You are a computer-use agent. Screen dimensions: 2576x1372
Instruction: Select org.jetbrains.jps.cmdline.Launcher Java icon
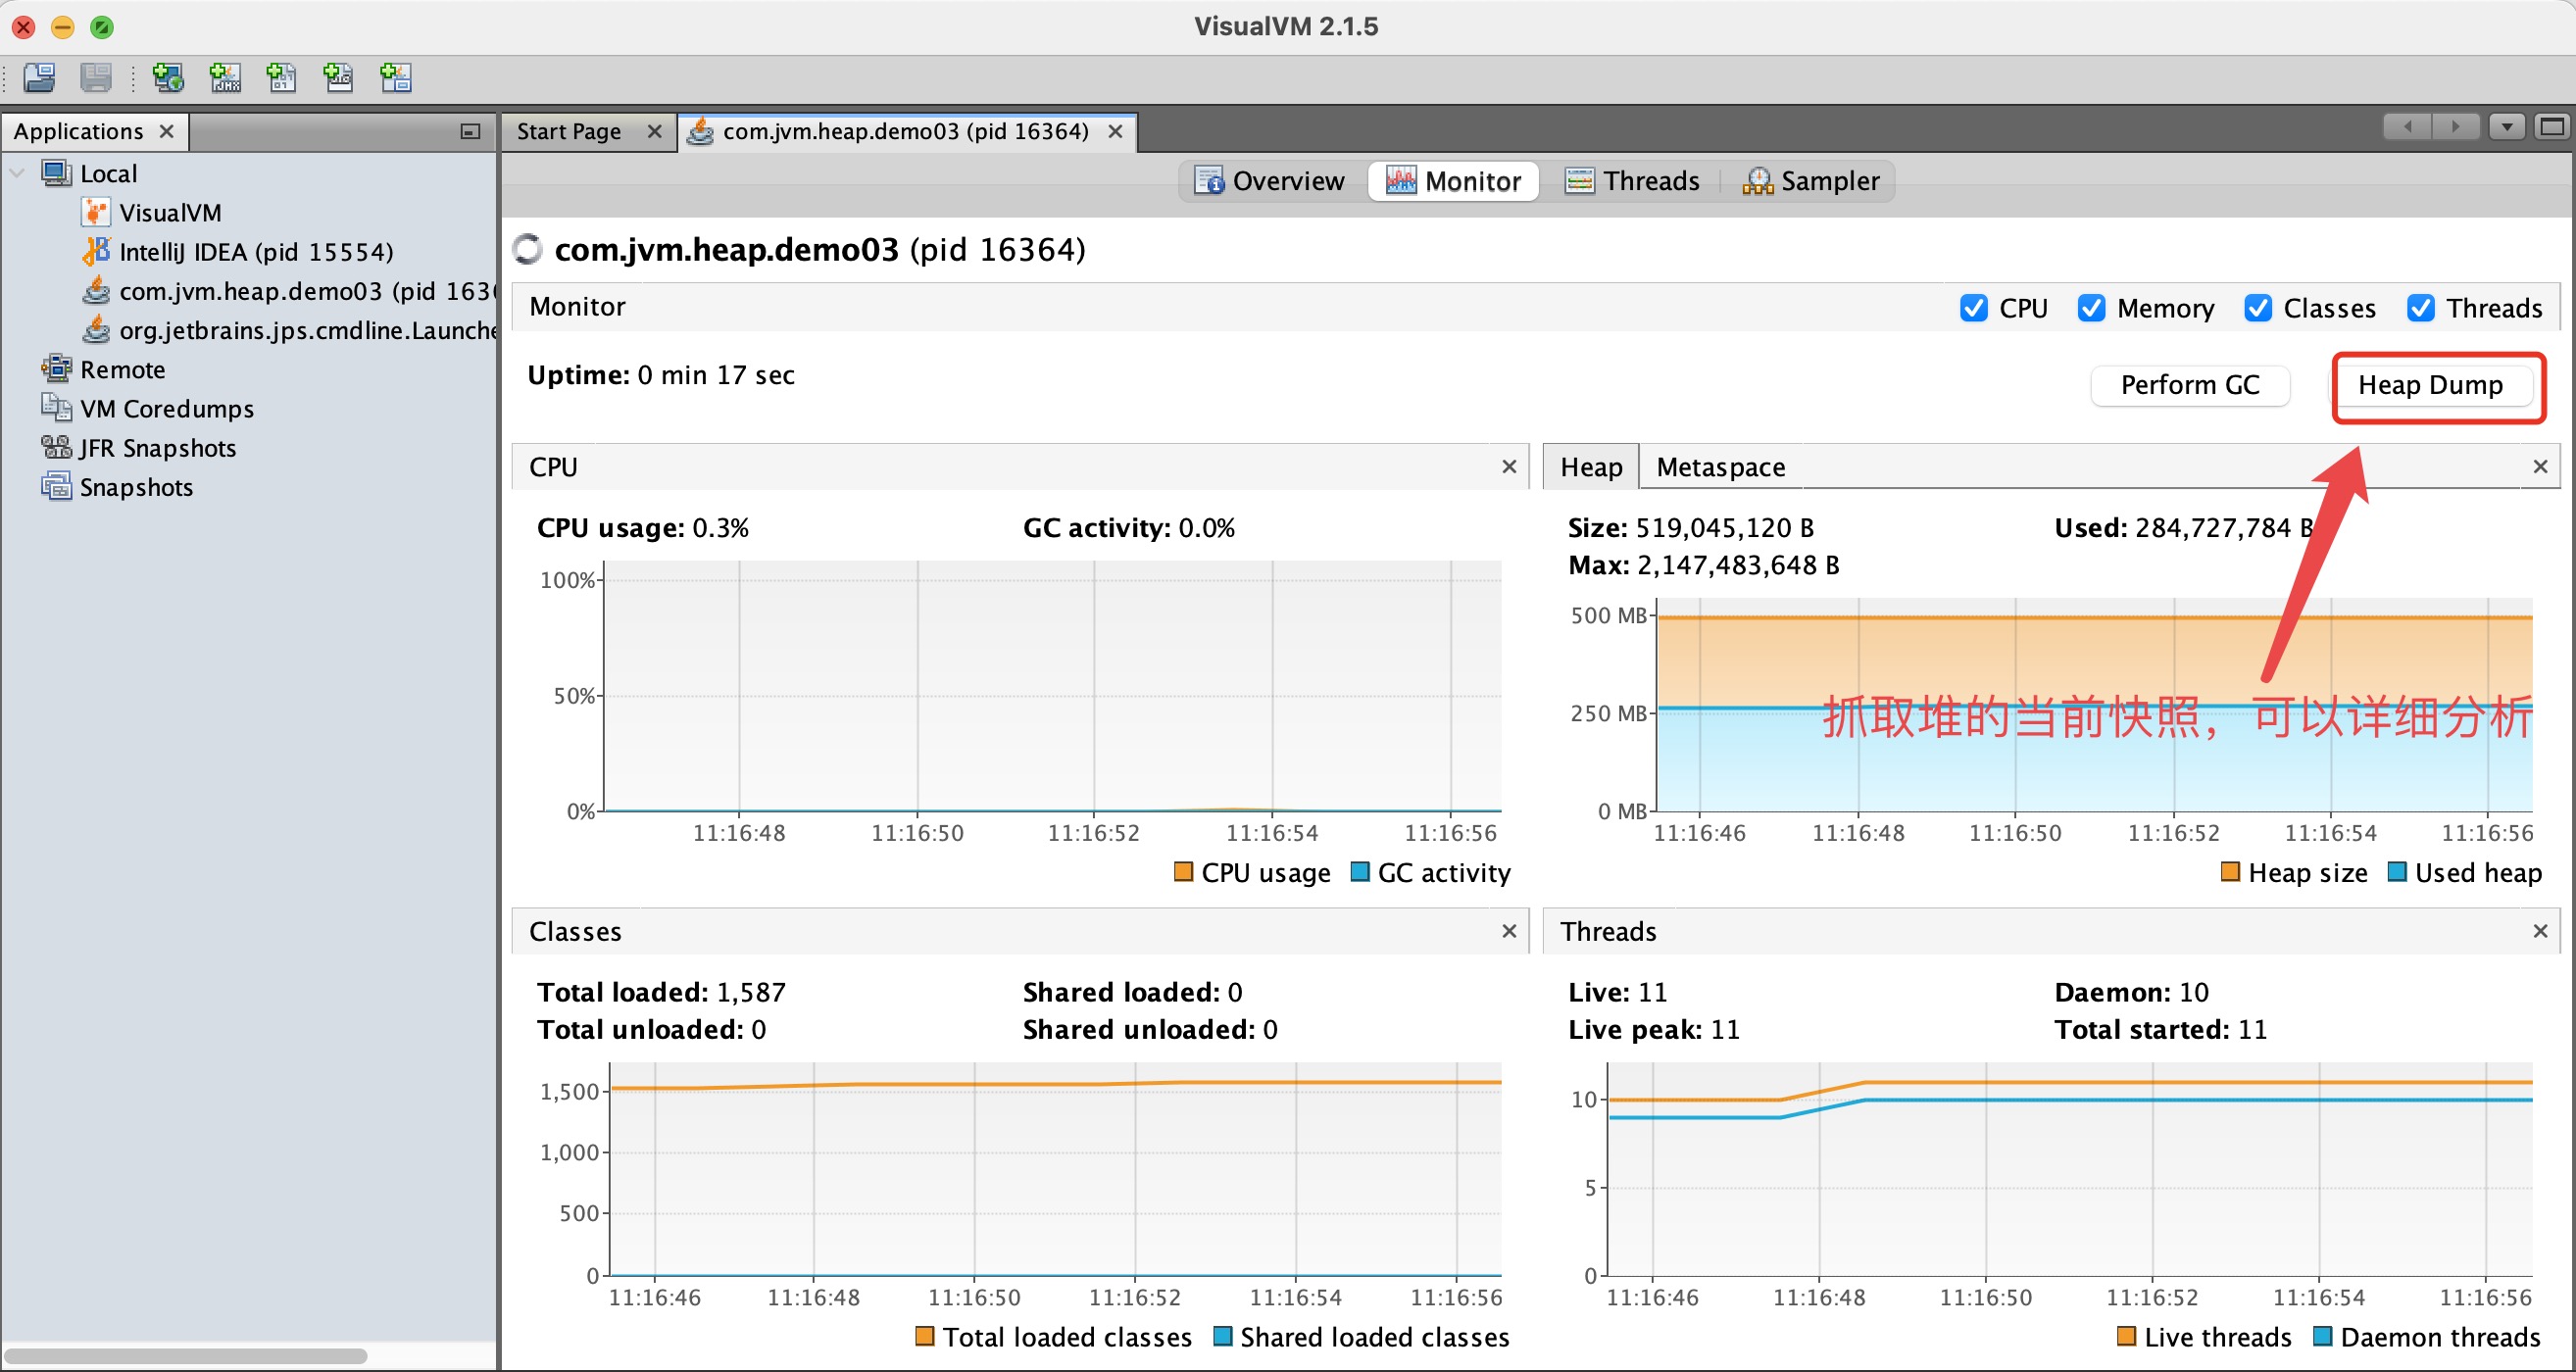click(x=95, y=330)
